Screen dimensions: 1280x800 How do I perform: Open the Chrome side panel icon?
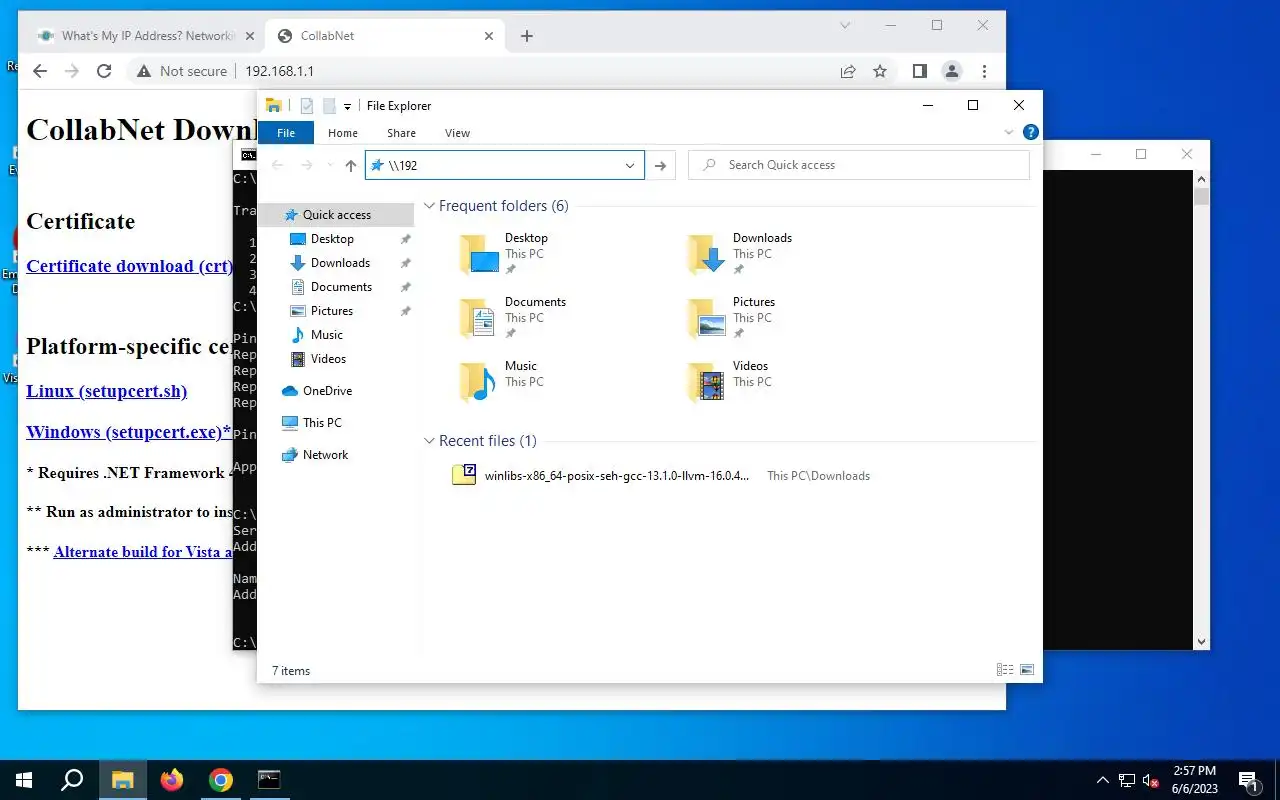[x=919, y=71]
